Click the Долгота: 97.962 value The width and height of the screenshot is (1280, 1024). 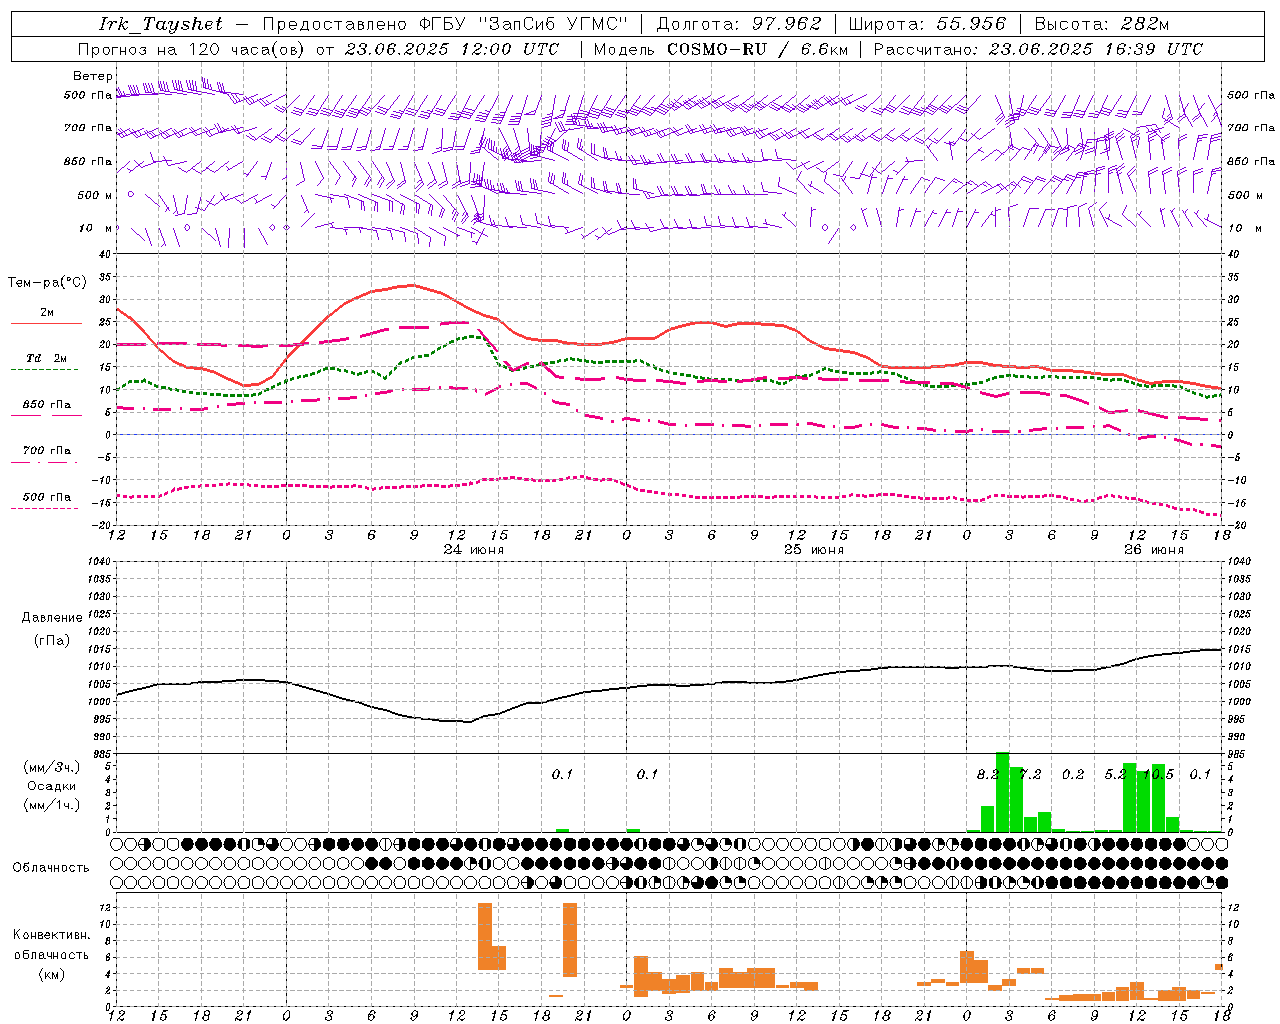[x=738, y=24]
